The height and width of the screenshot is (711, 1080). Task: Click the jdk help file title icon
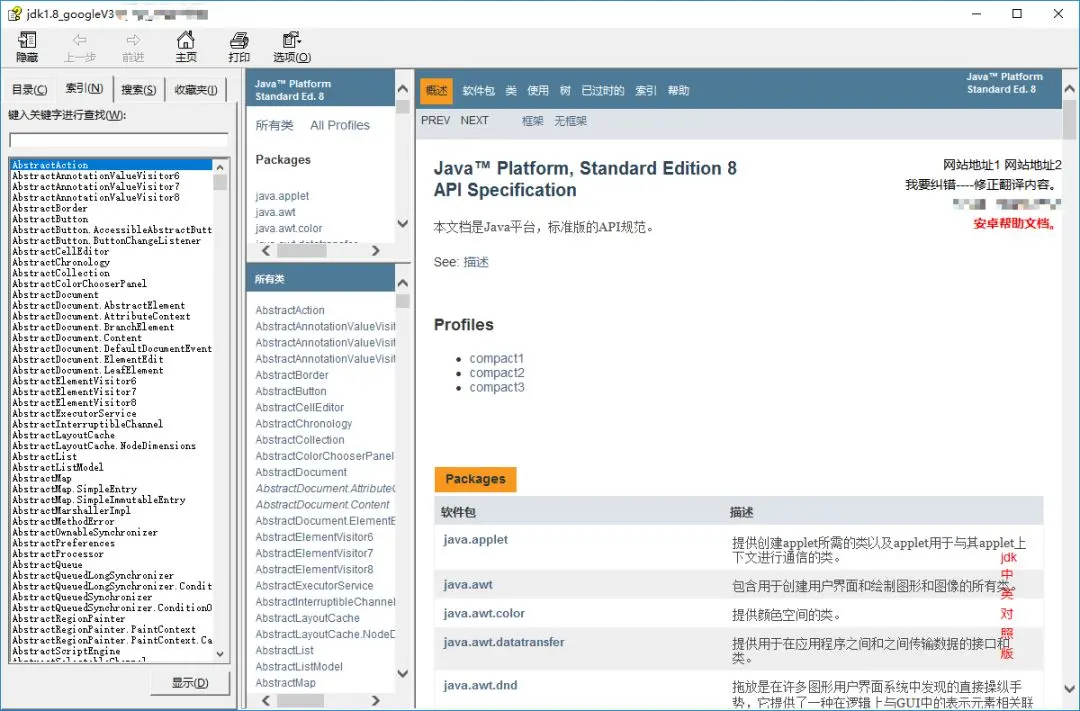[x=14, y=14]
